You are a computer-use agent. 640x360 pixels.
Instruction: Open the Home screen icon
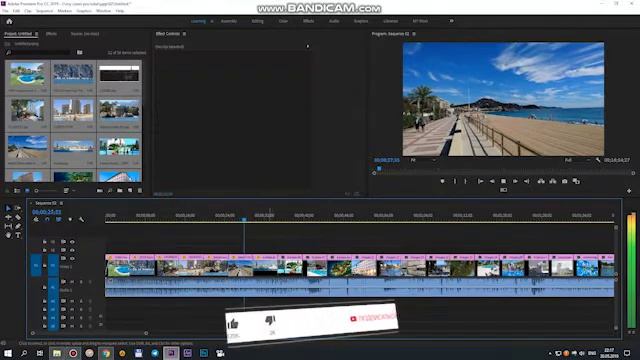pos(9,21)
